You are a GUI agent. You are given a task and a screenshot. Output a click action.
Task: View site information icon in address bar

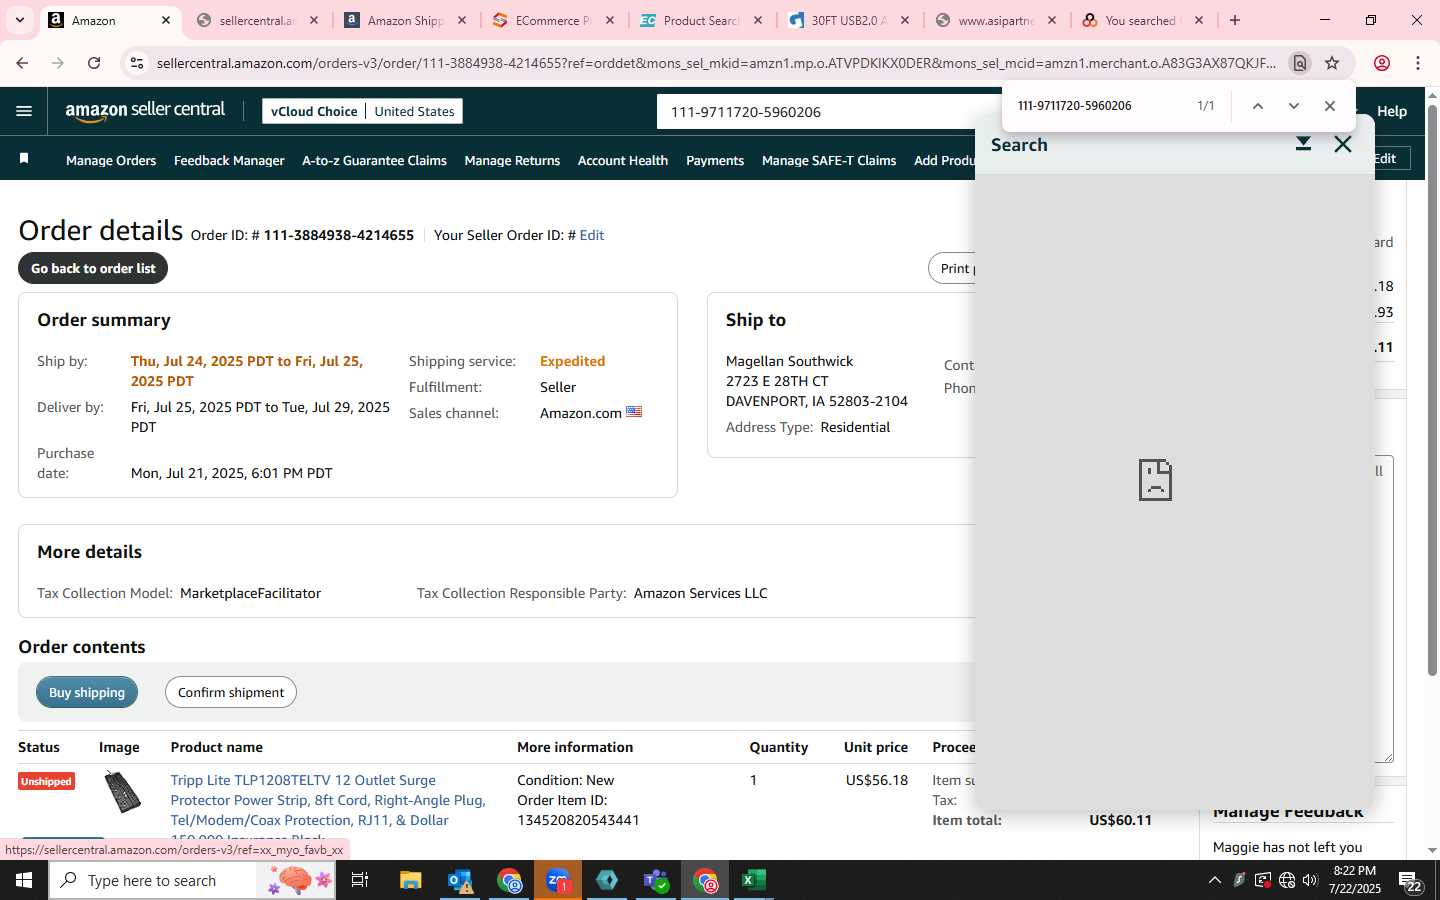tap(137, 63)
